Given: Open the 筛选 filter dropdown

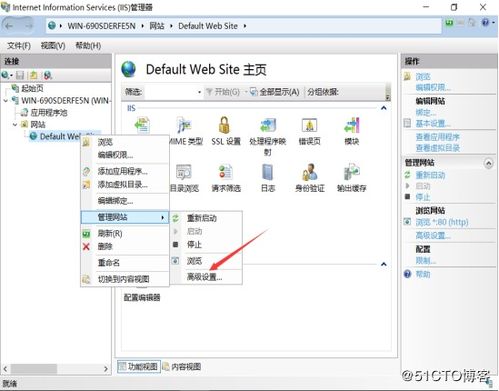Looking at the screenshot, I should [199, 92].
